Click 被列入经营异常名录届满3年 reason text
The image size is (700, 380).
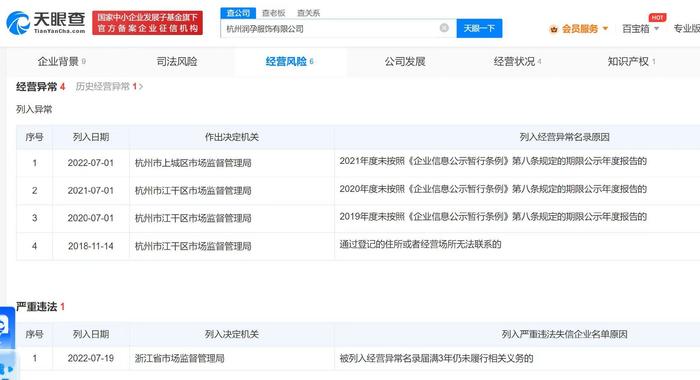(436, 358)
